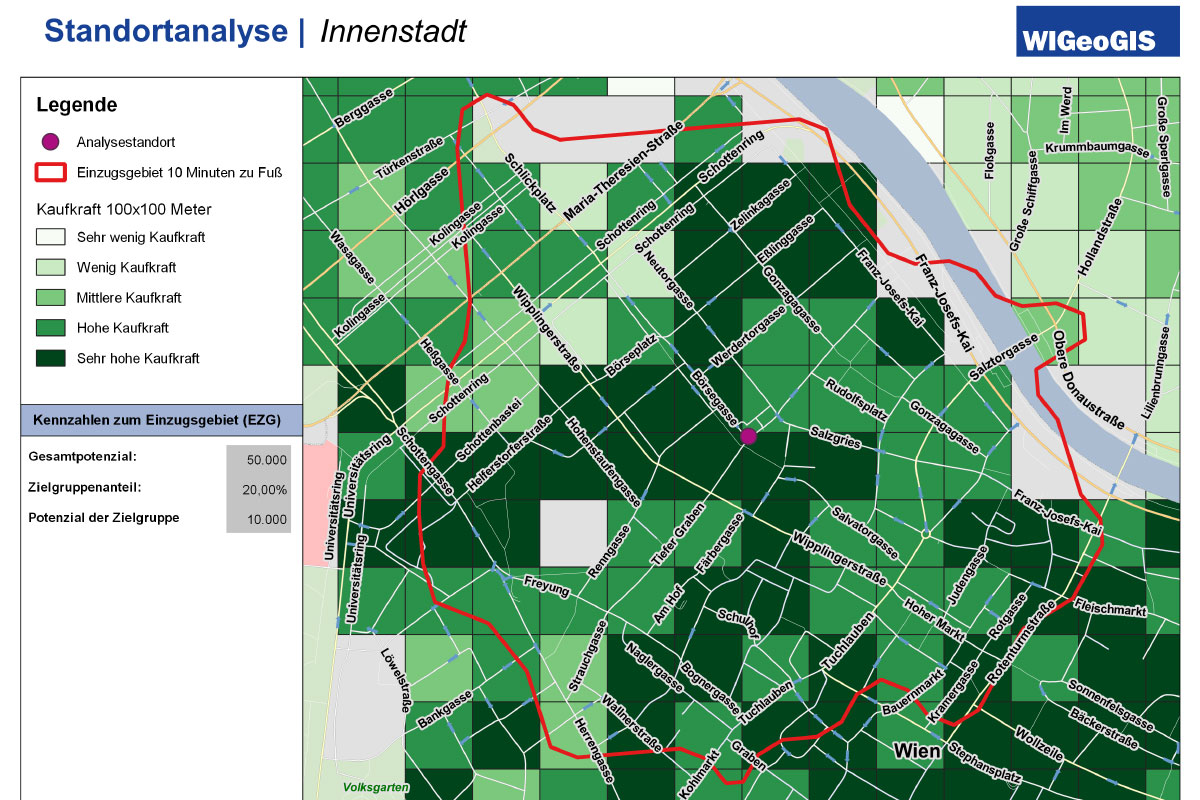Screen dimensions: 1200x800
Task: Pick the Mittlere Kaufkraft legend swatch
Action: 51,298
